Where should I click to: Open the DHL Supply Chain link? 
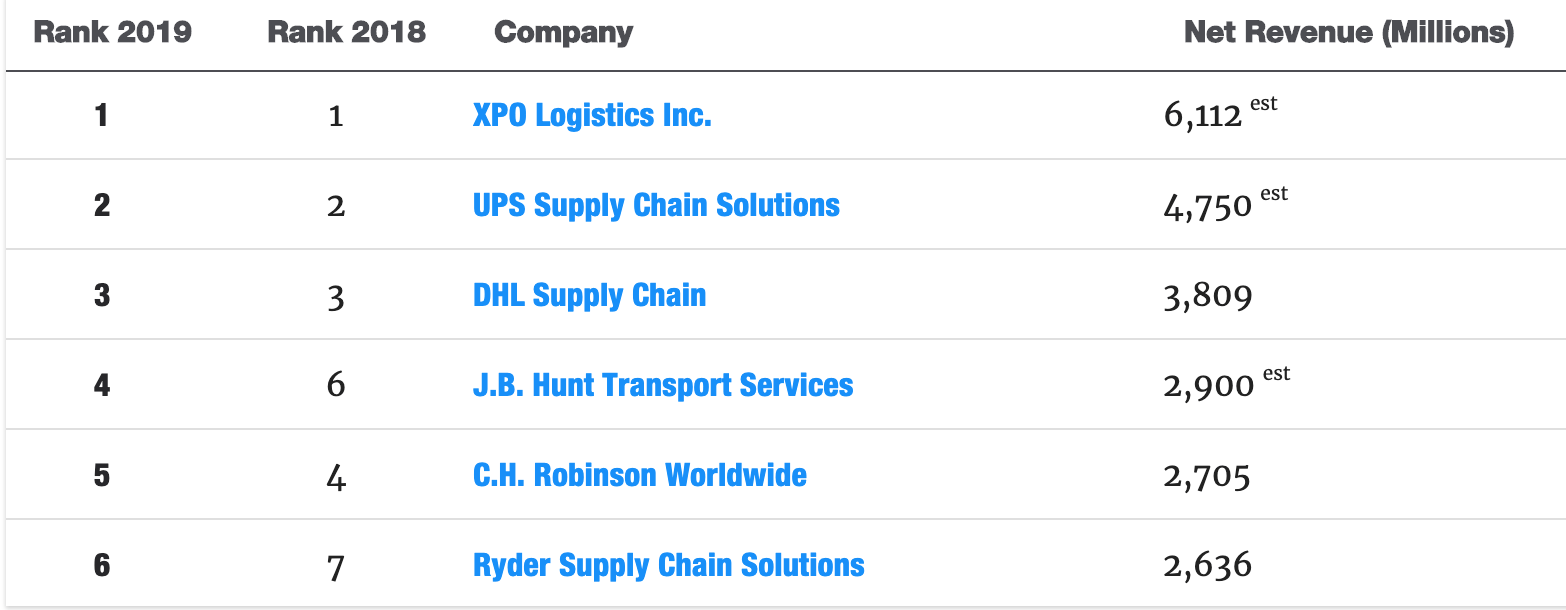pyautogui.click(x=589, y=295)
